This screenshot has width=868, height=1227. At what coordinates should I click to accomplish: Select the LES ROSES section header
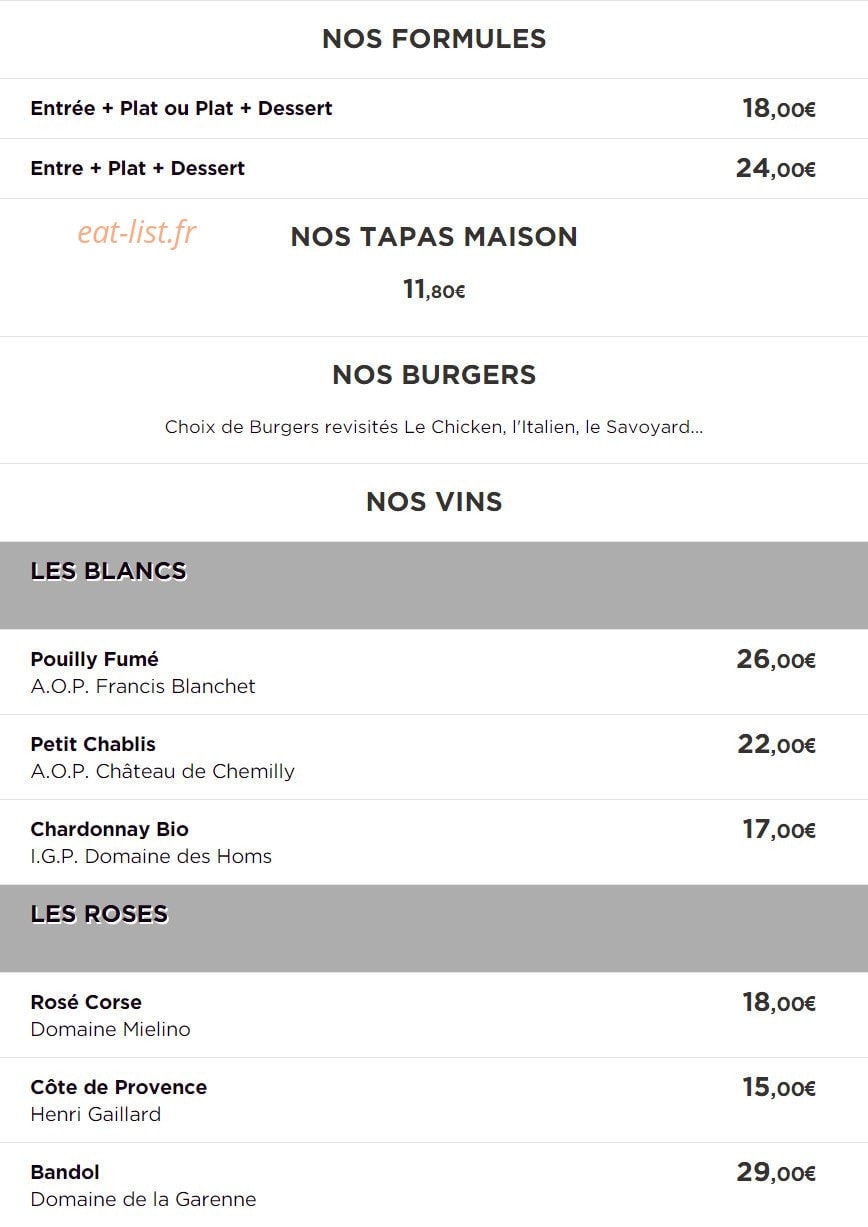click(434, 929)
